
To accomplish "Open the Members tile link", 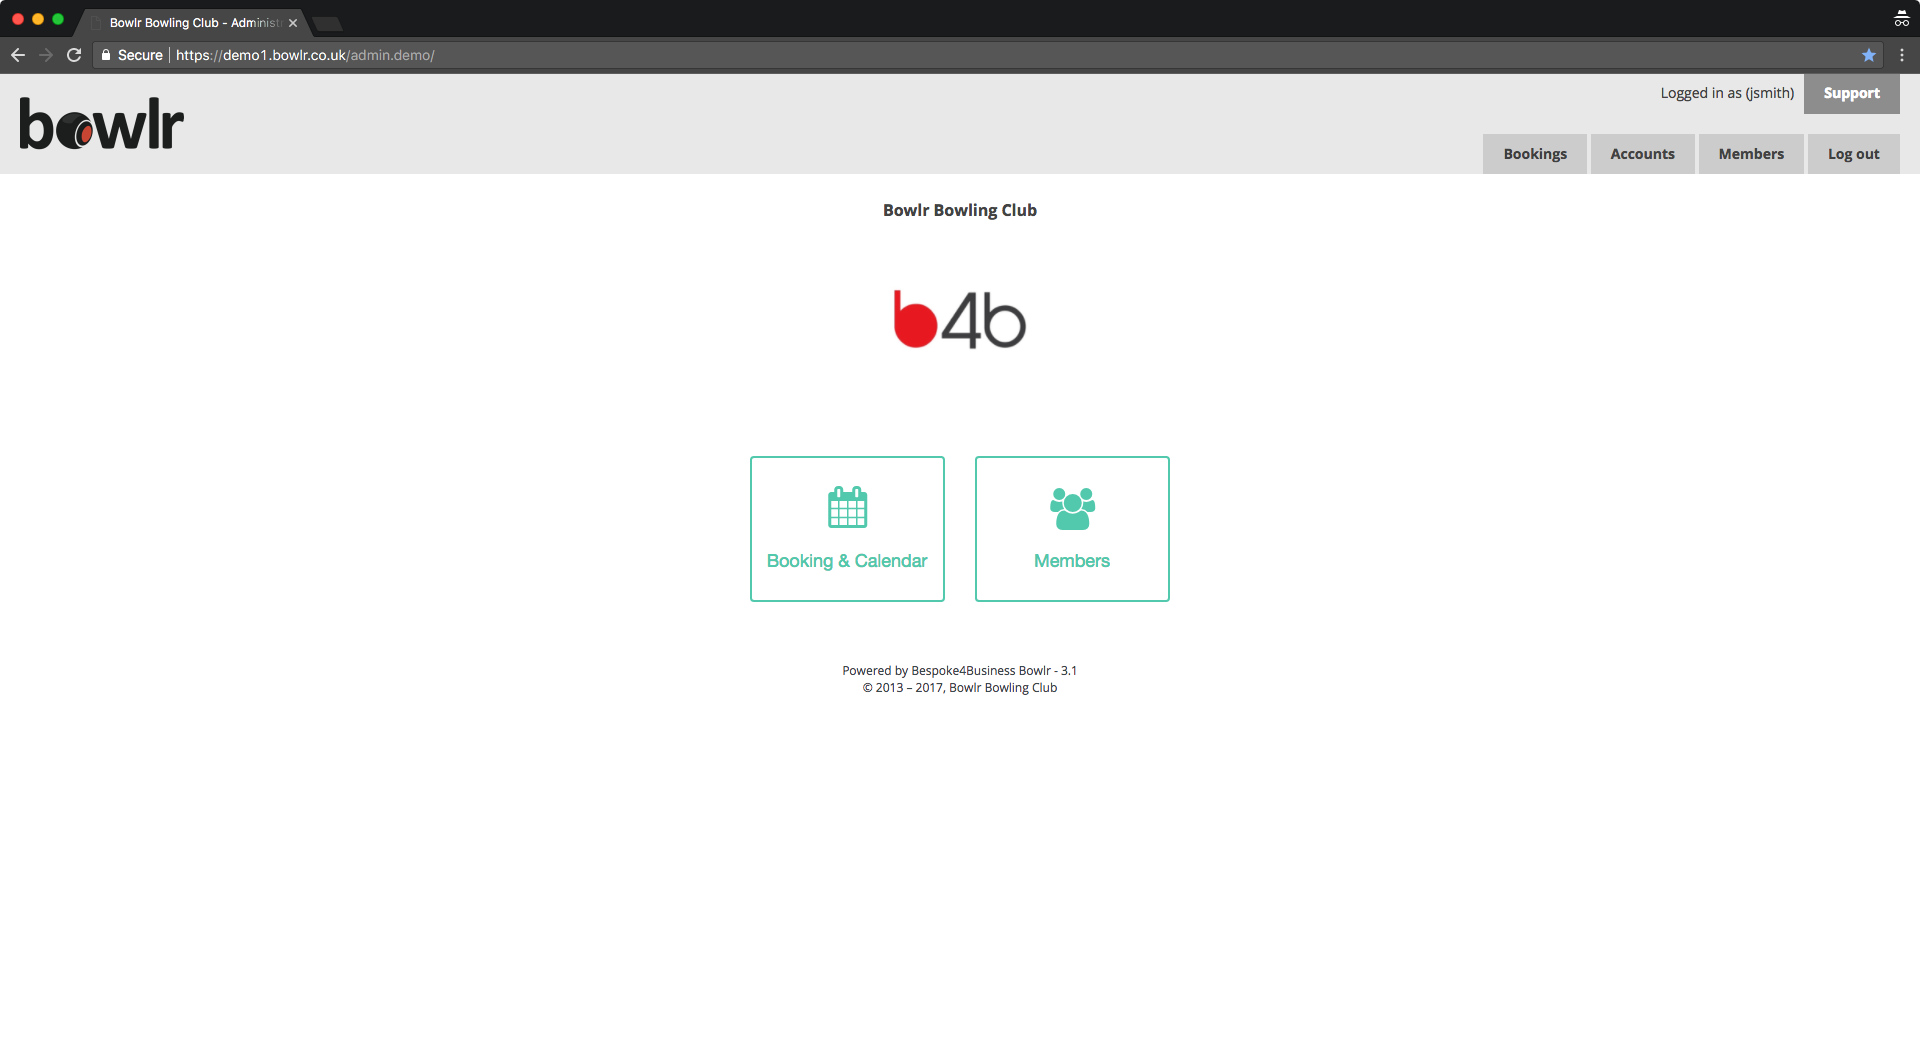I will tap(1072, 529).
